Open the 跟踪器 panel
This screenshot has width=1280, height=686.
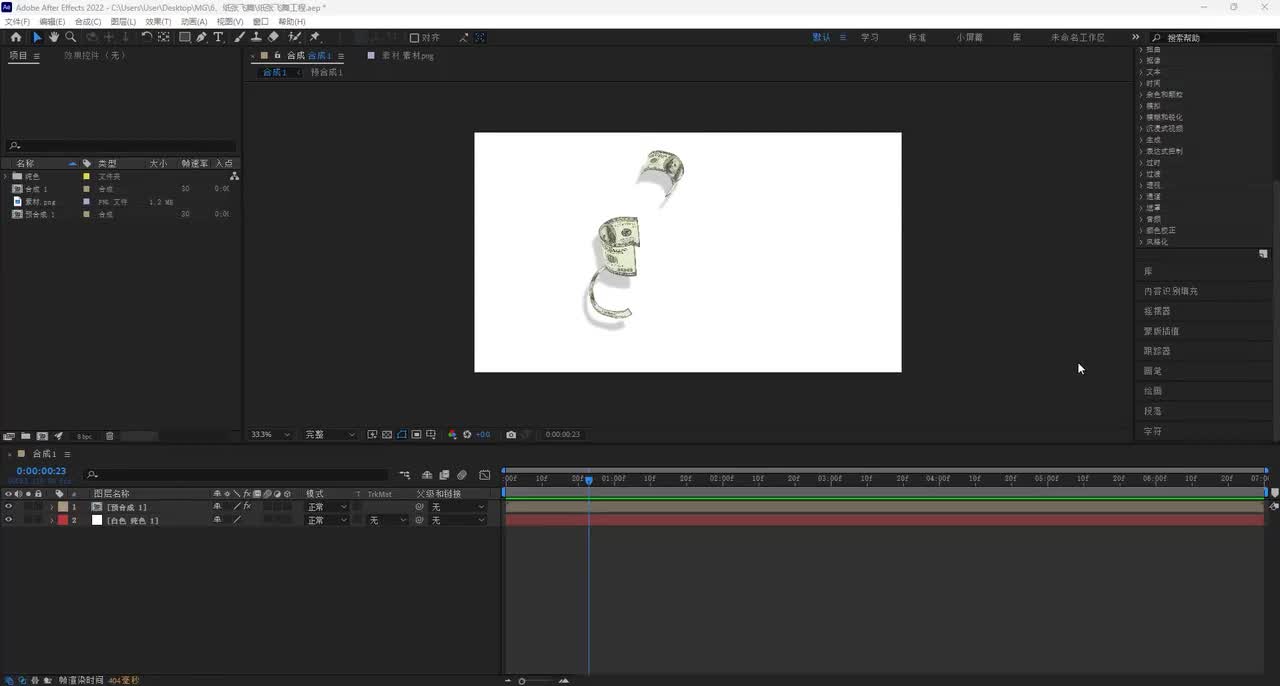point(1157,351)
